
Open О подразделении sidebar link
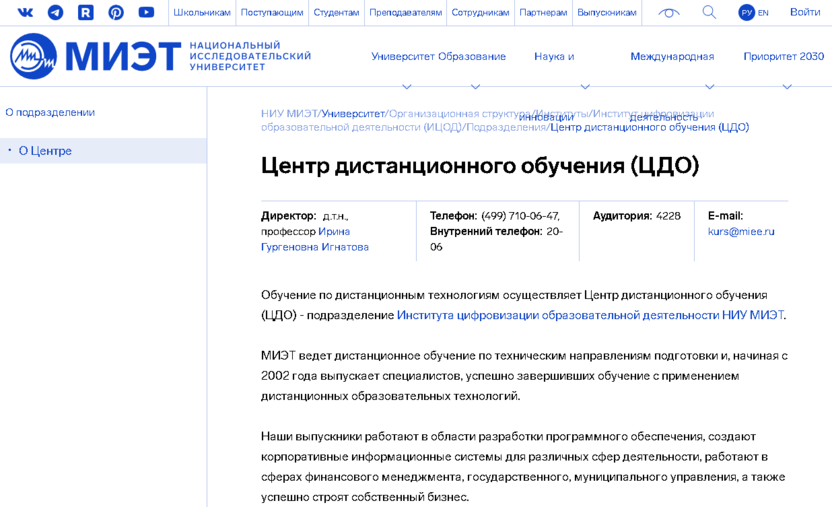click(50, 112)
